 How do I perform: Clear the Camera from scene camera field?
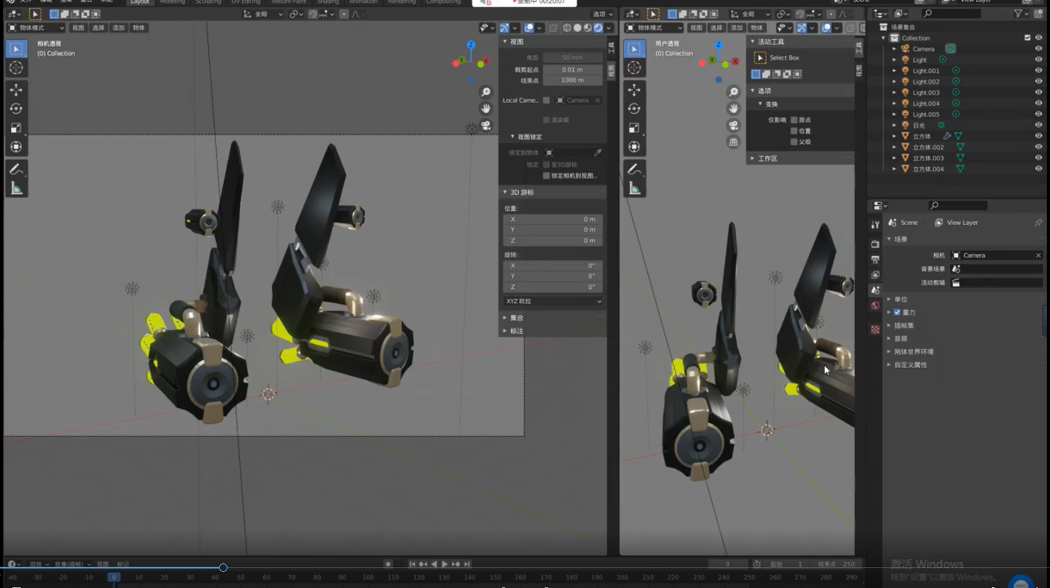(x=1038, y=255)
